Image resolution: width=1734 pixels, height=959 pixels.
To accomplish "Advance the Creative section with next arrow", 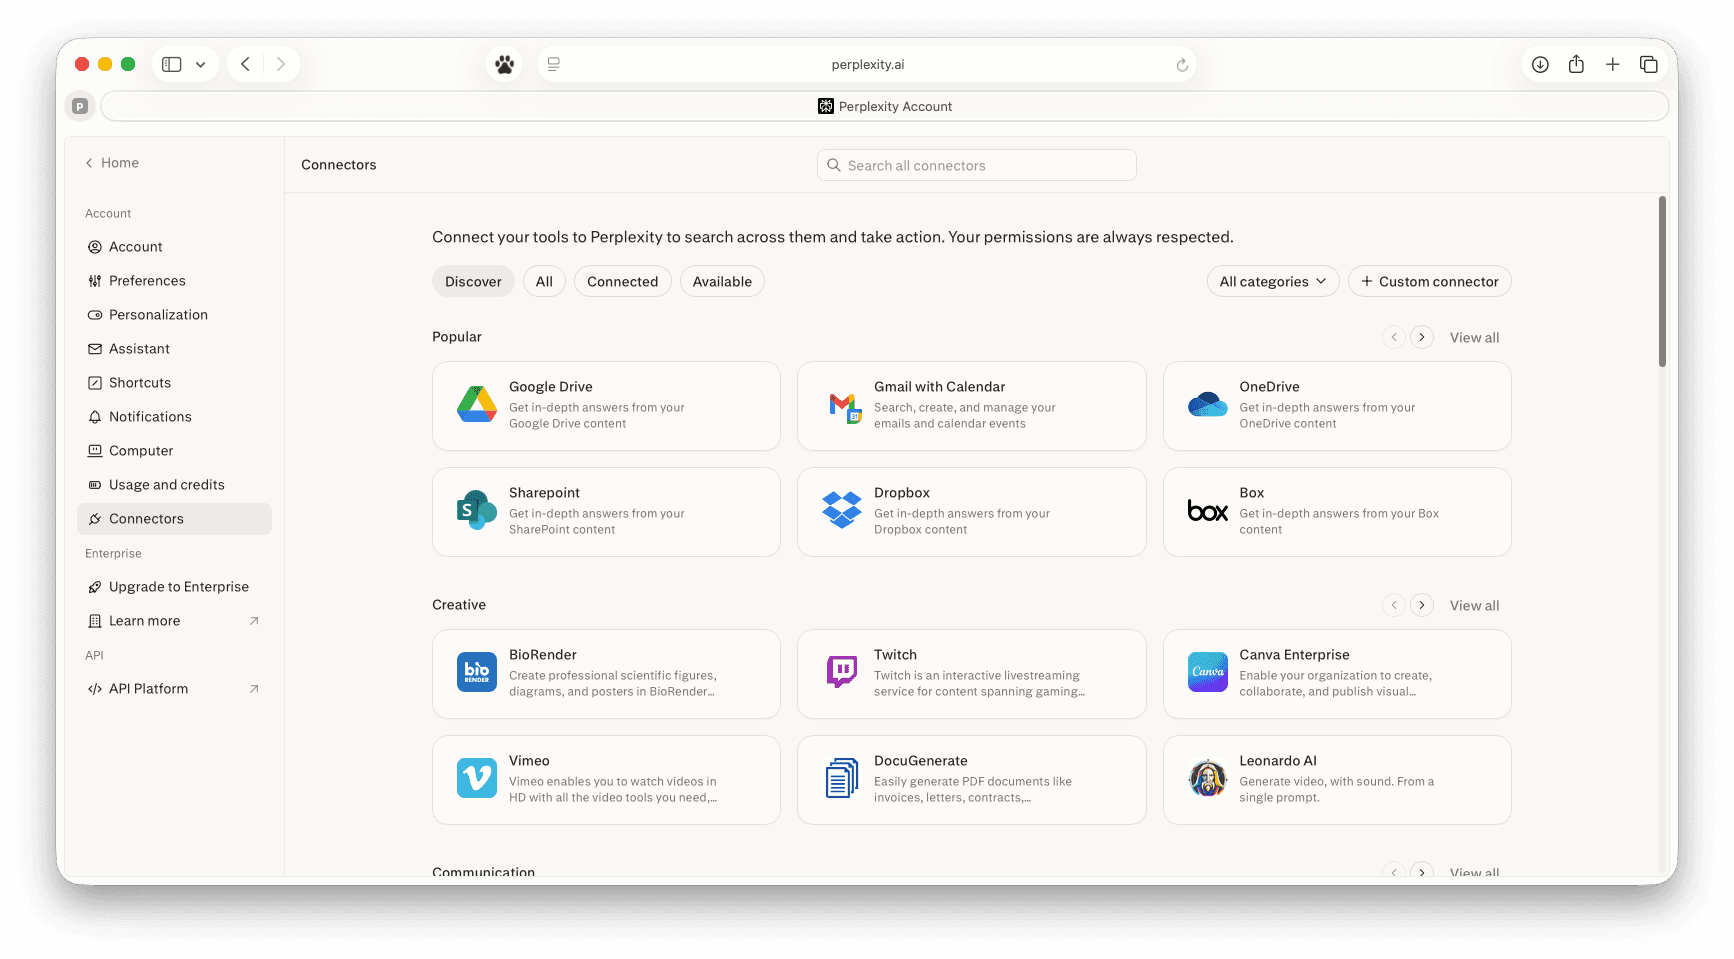I will coord(1421,606).
